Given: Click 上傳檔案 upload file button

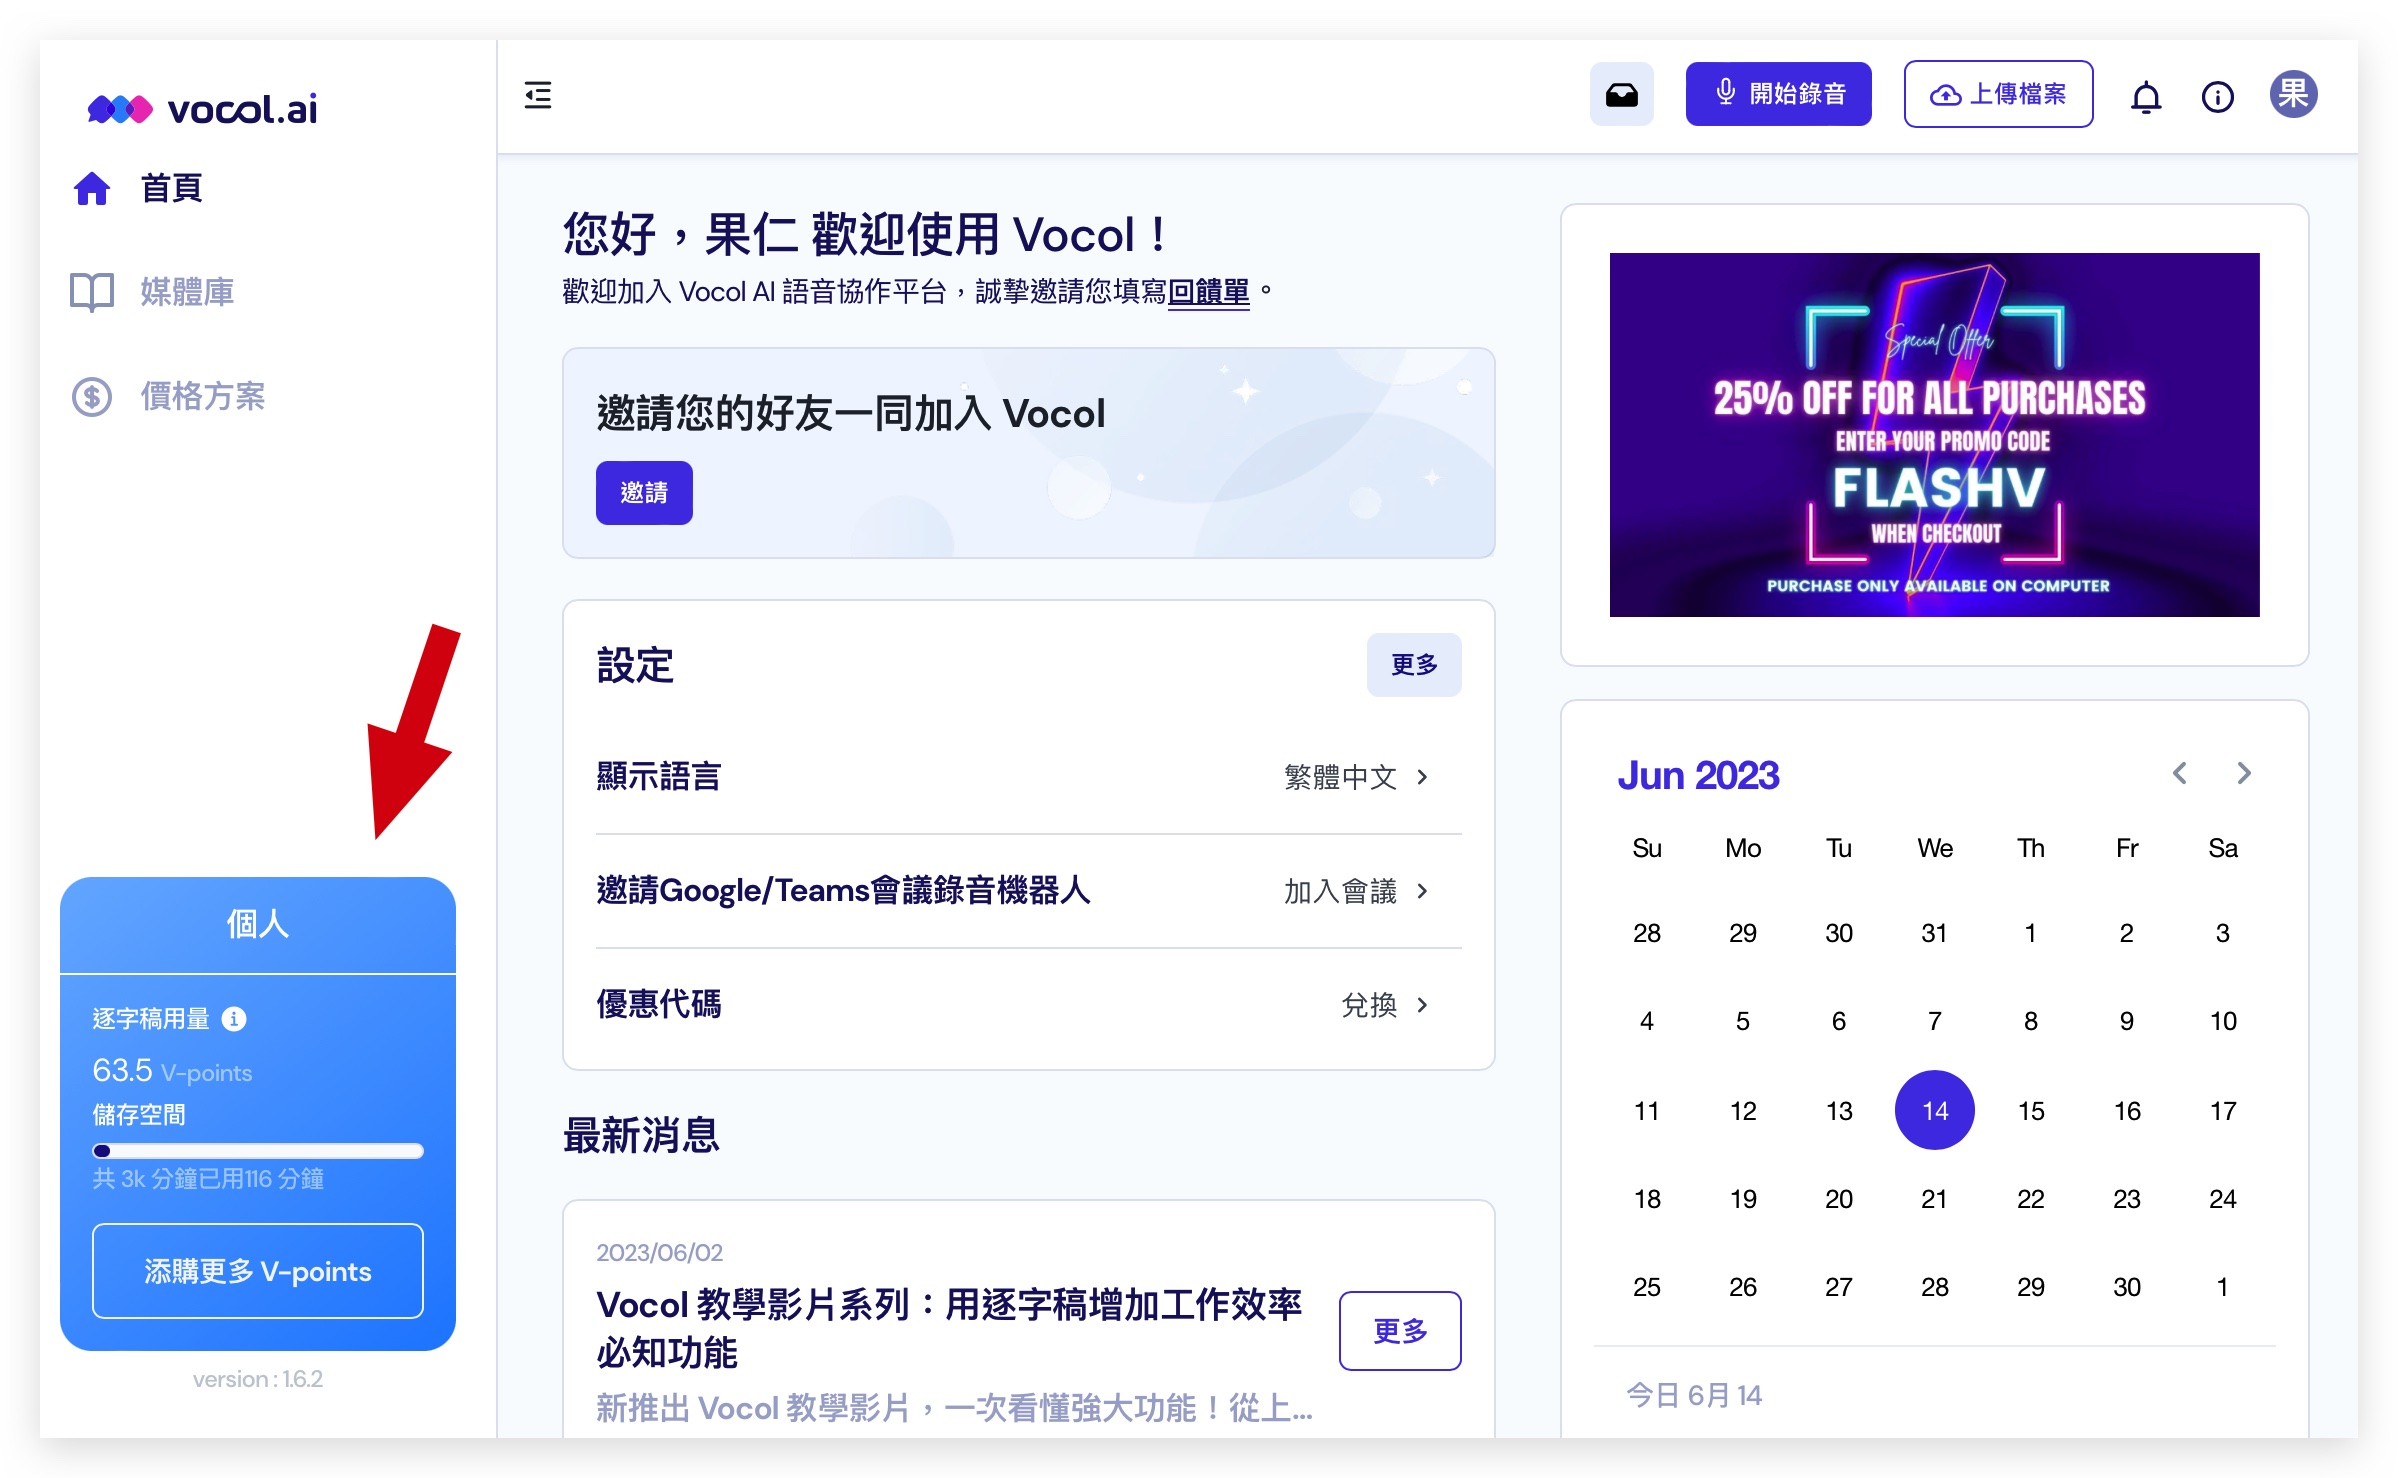Looking at the screenshot, I should [1998, 94].
